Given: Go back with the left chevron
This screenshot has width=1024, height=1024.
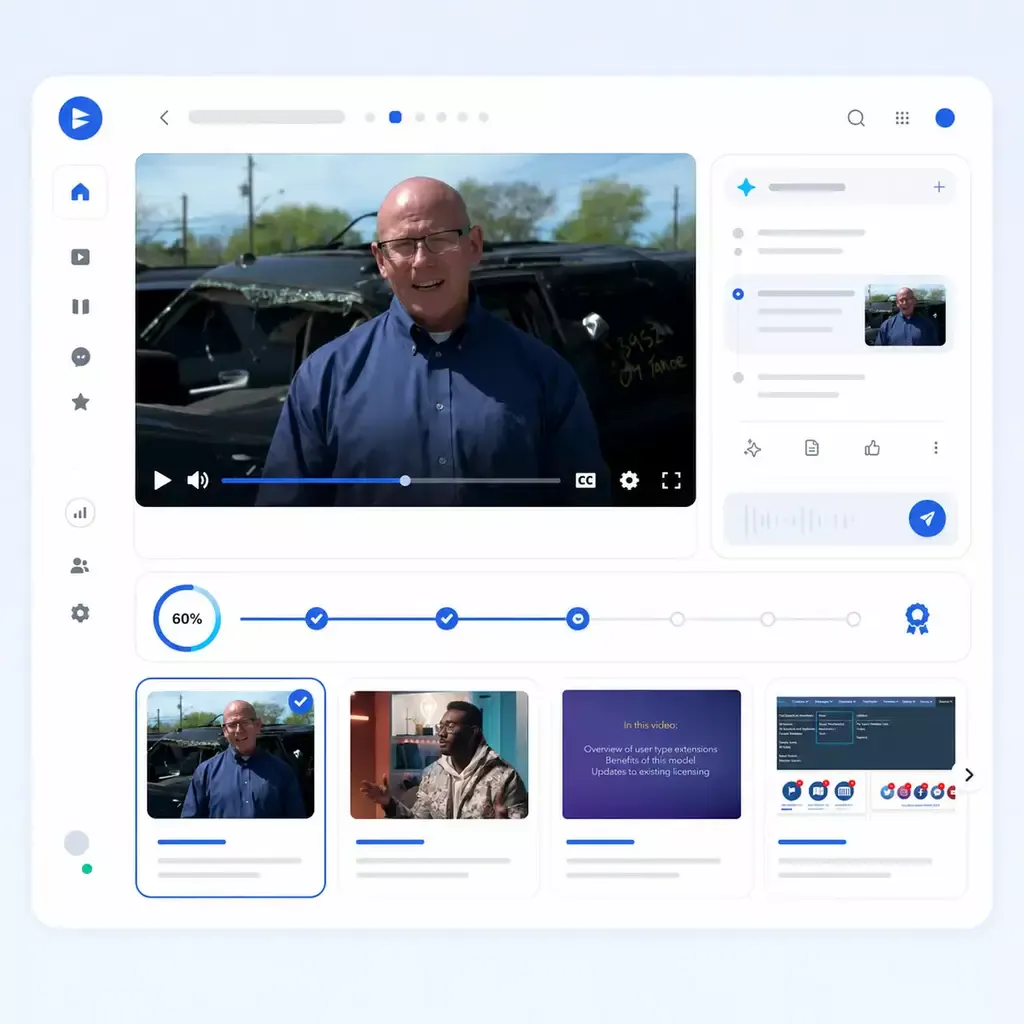Looking at the screenshot, I should [x=165, y=118].
